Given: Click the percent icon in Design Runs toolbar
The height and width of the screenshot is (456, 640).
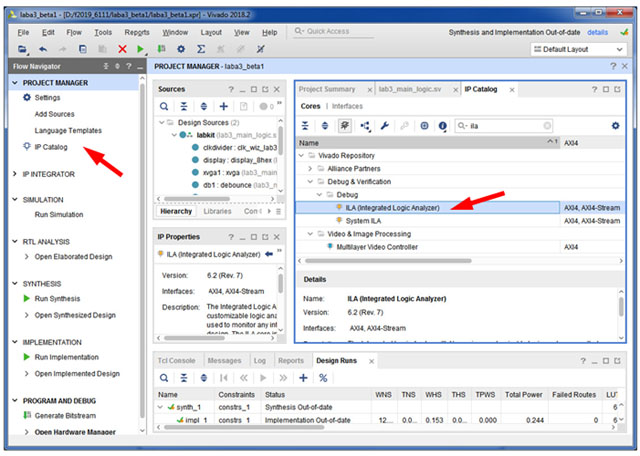Looking at the screenshot, I should [323, 378].
